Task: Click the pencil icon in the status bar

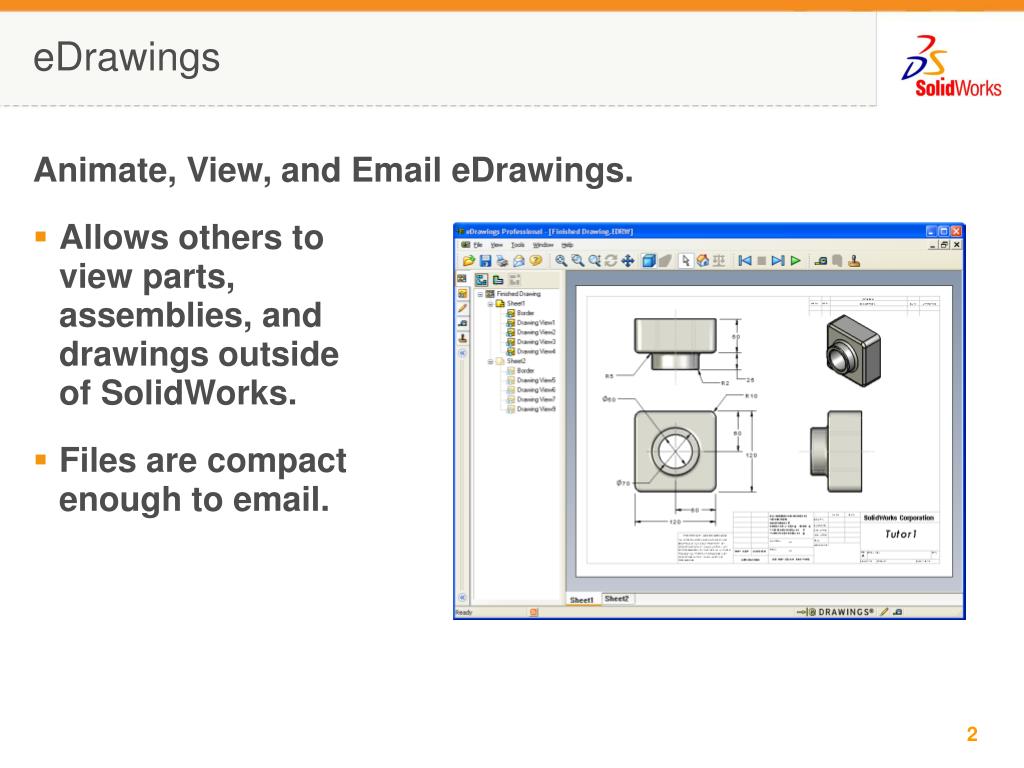Action: (x=884, y=613)
